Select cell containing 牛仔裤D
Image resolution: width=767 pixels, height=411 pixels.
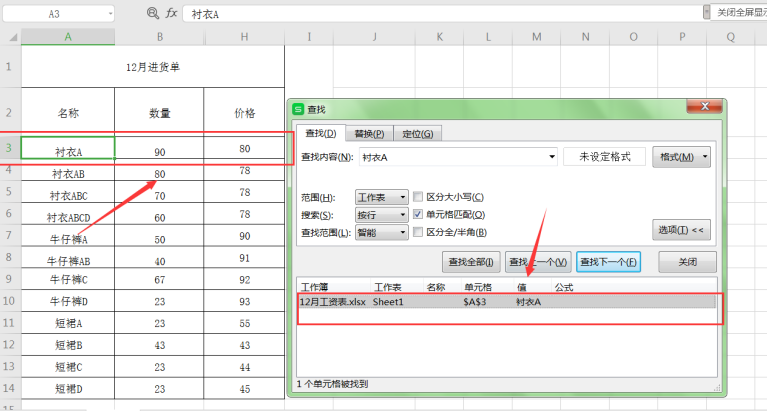pos(68,301)
